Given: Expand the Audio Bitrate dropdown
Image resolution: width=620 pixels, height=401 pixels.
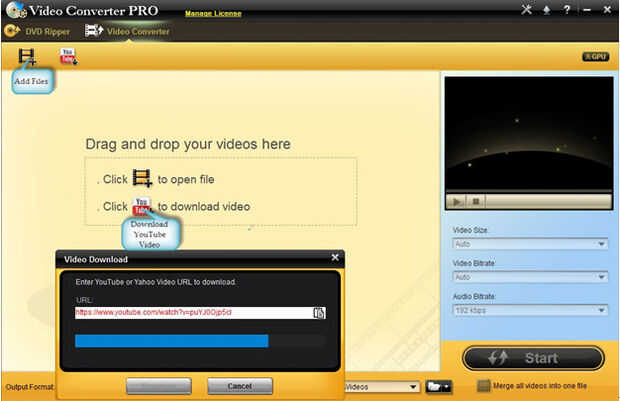Looking at the screenshot, I should point(529,310).
